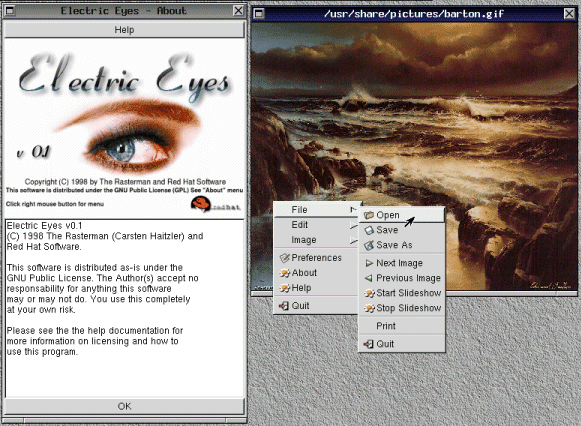Click the barton.gif seascape image

tap(414, 157)
